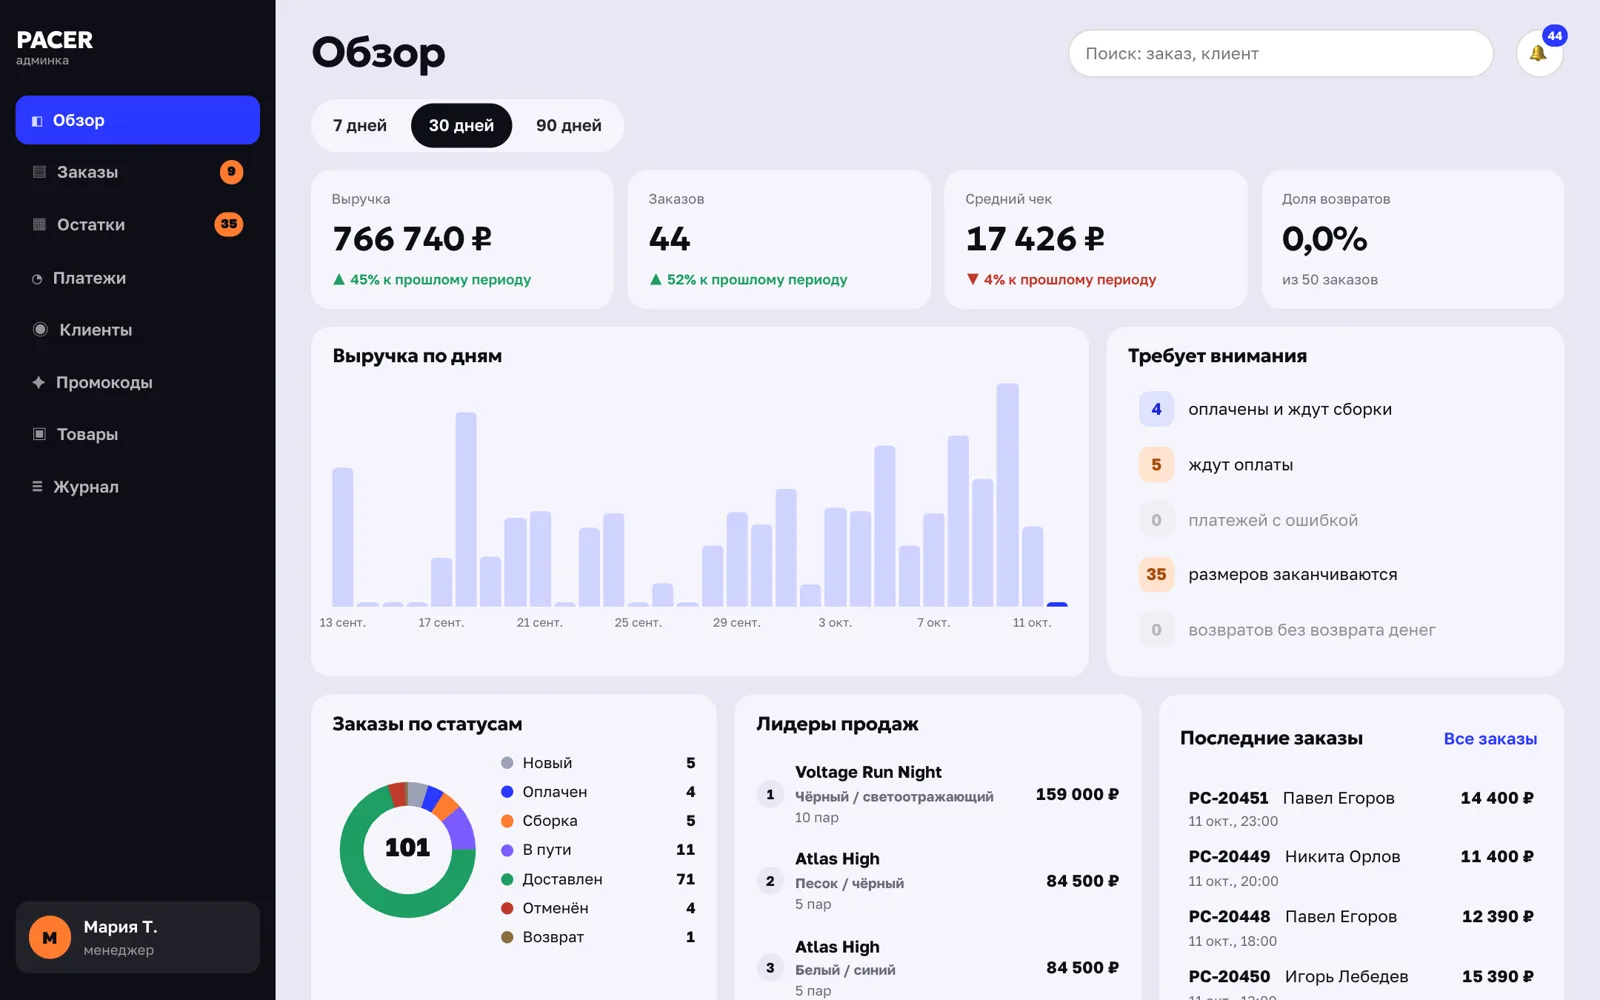
Task: Select the 7 дней period
Action: (x=360, y=126)
